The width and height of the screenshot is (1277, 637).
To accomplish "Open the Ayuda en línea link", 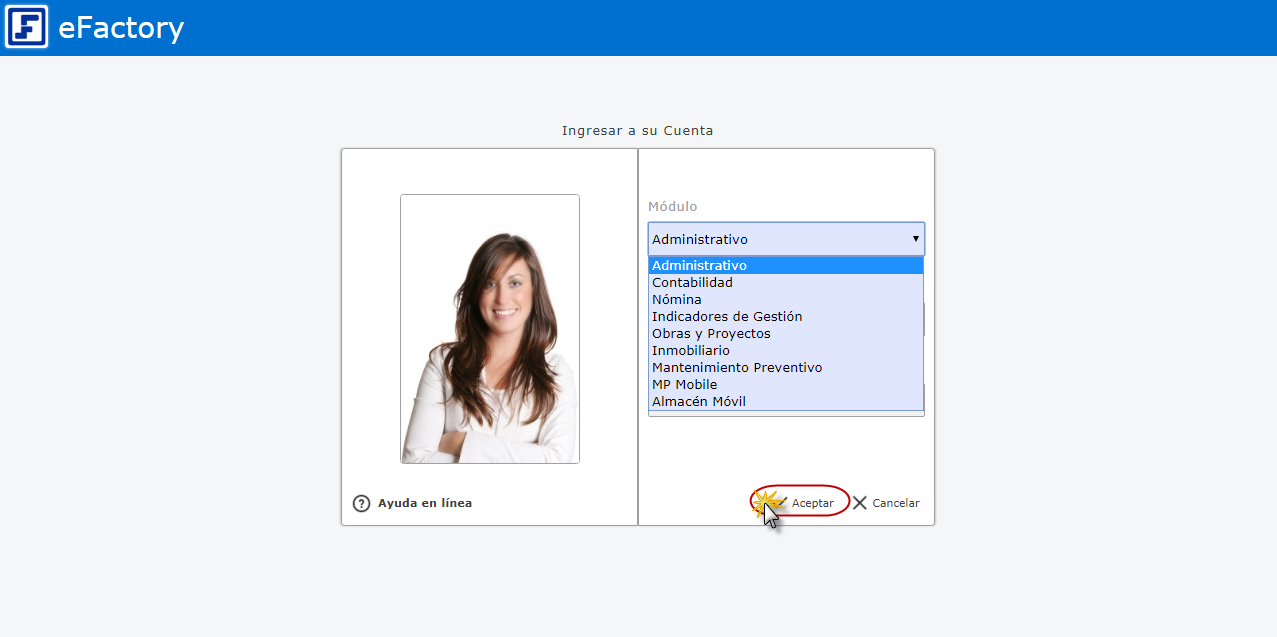I will 425,503.
